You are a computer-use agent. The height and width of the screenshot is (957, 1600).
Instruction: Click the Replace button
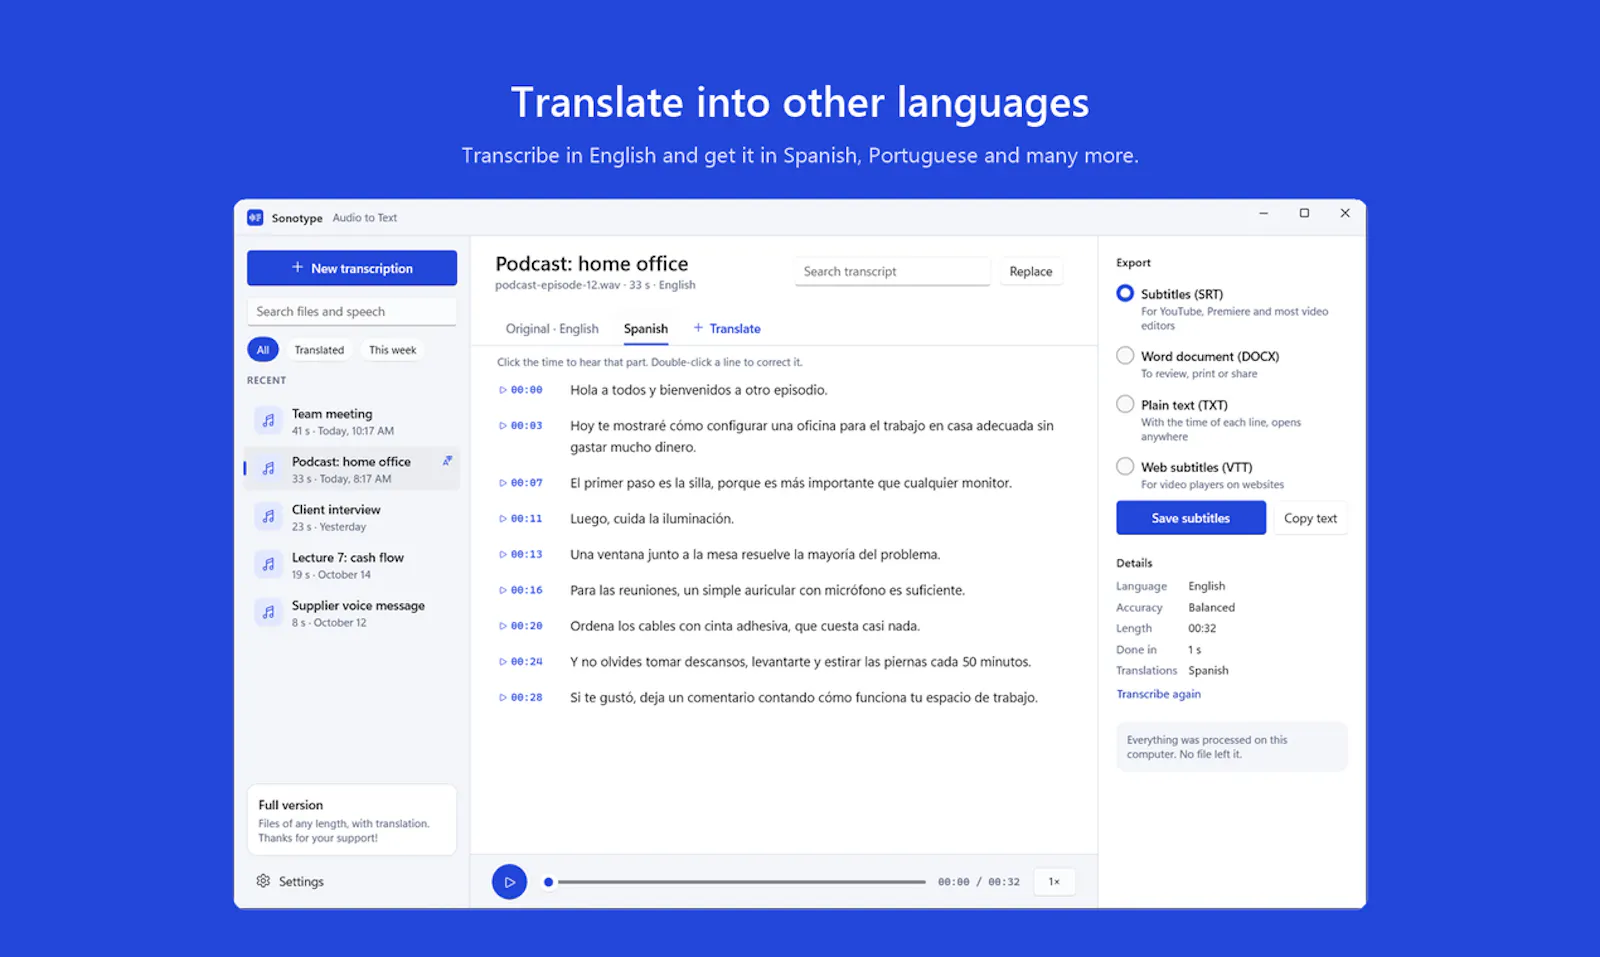point(1030,272)
